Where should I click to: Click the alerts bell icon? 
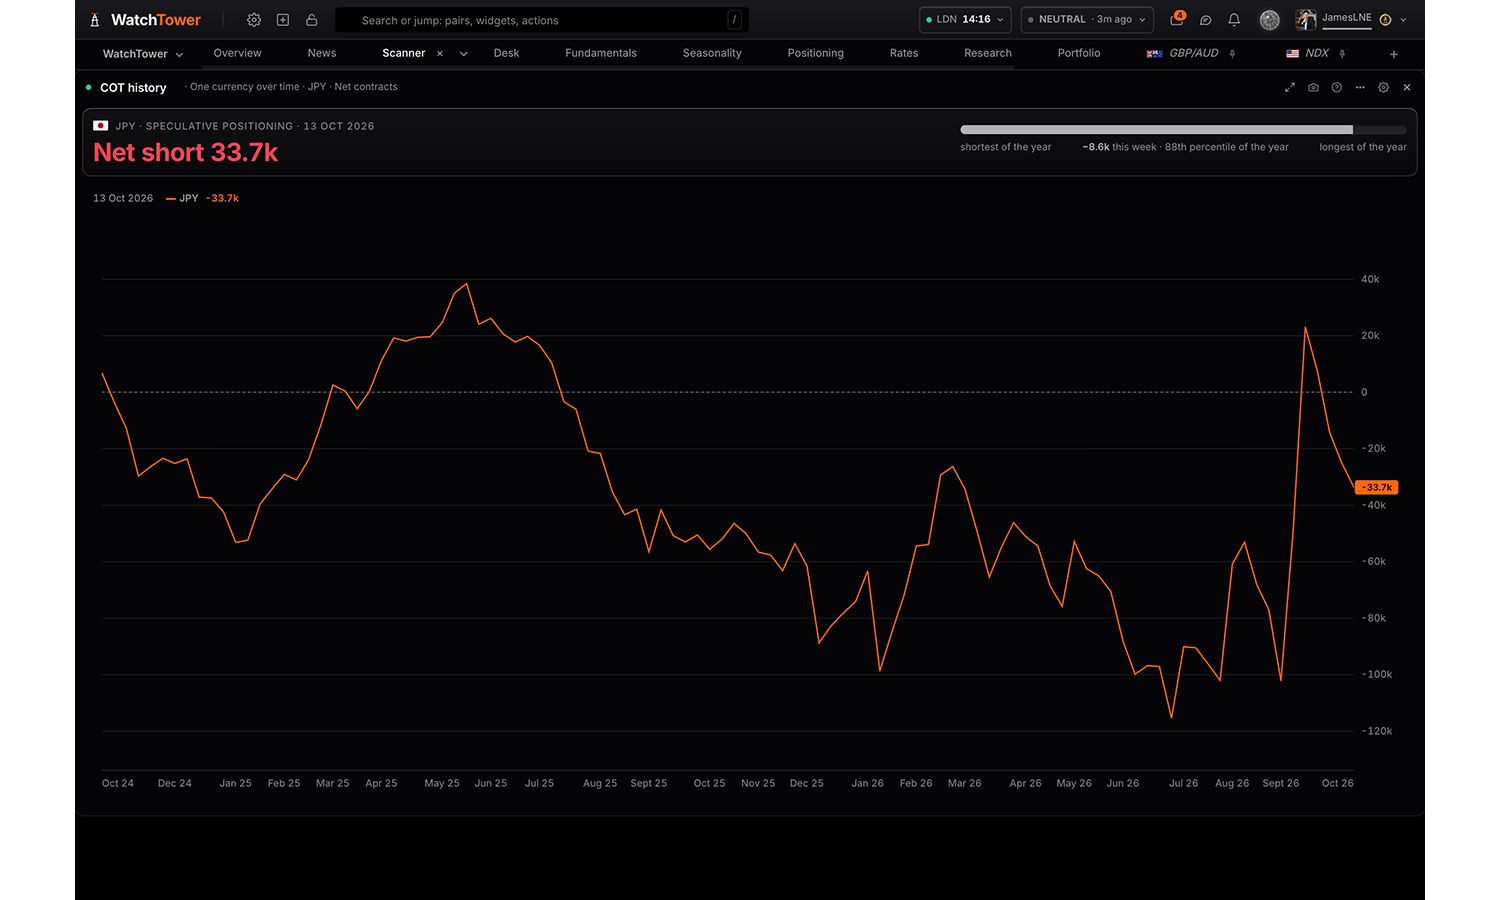pos(1234,20)
